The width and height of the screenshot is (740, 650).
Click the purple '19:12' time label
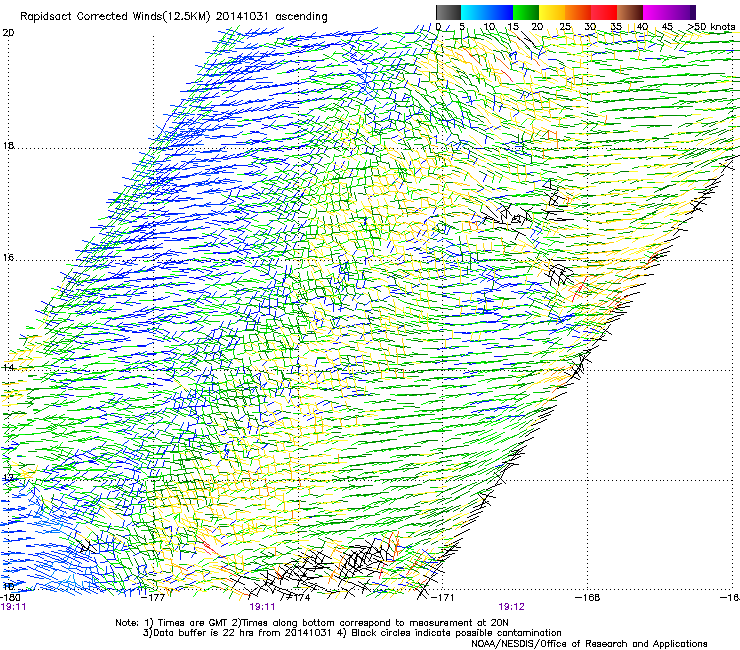click(x=512, y=607)
